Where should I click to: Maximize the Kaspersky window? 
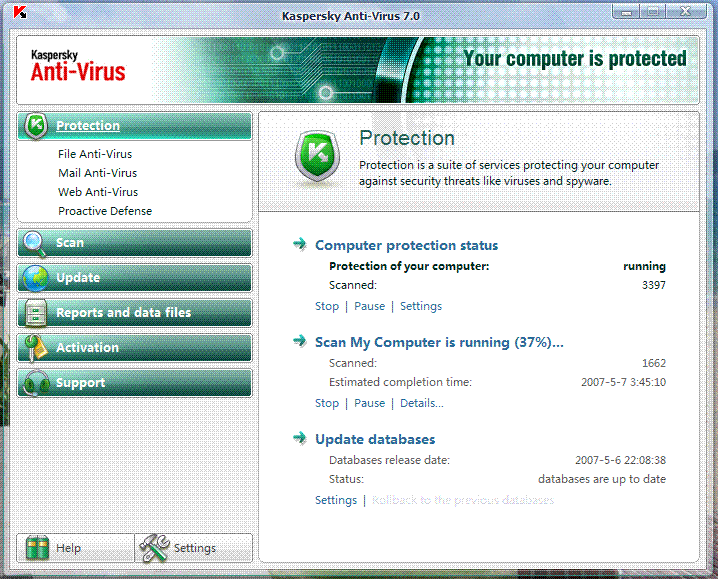pos(653,12)
